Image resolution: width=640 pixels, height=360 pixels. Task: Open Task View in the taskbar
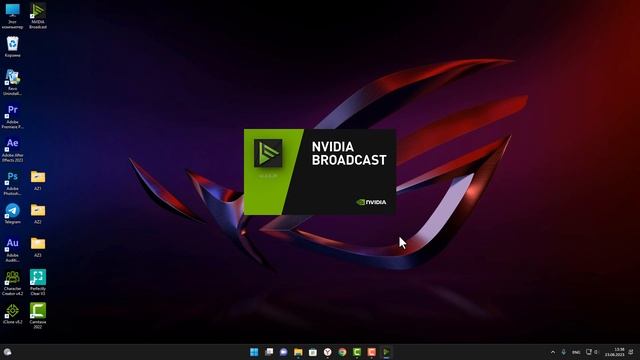[x=269, y=352]
